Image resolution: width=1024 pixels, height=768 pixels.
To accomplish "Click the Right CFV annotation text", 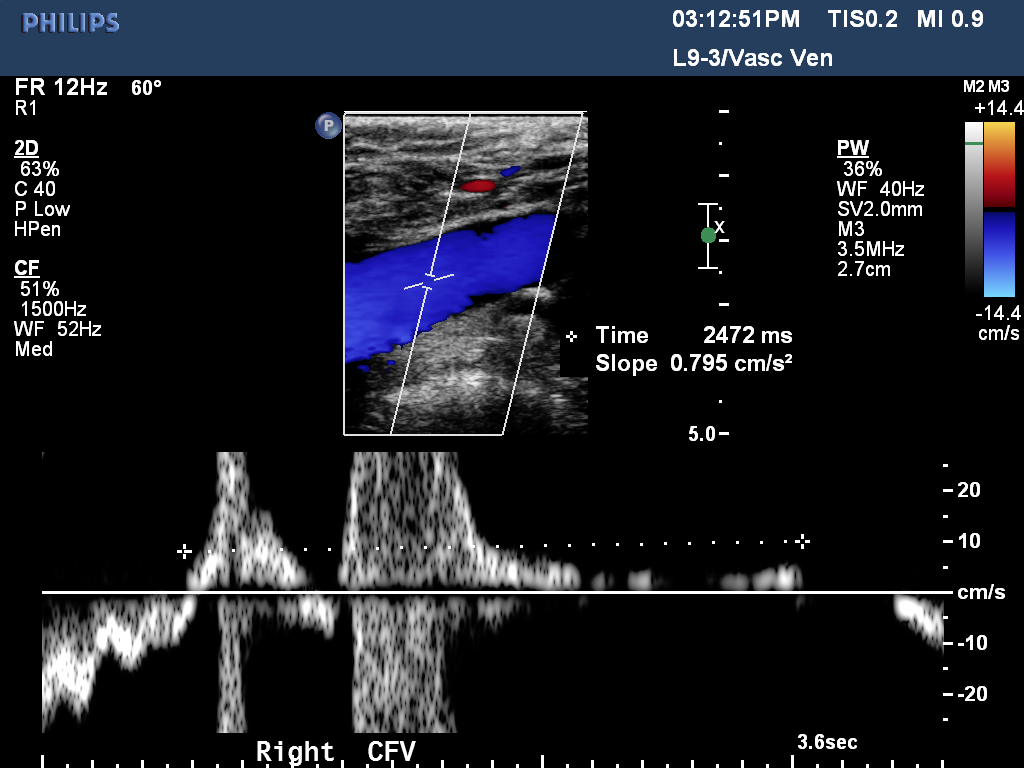I will point(335,751).
